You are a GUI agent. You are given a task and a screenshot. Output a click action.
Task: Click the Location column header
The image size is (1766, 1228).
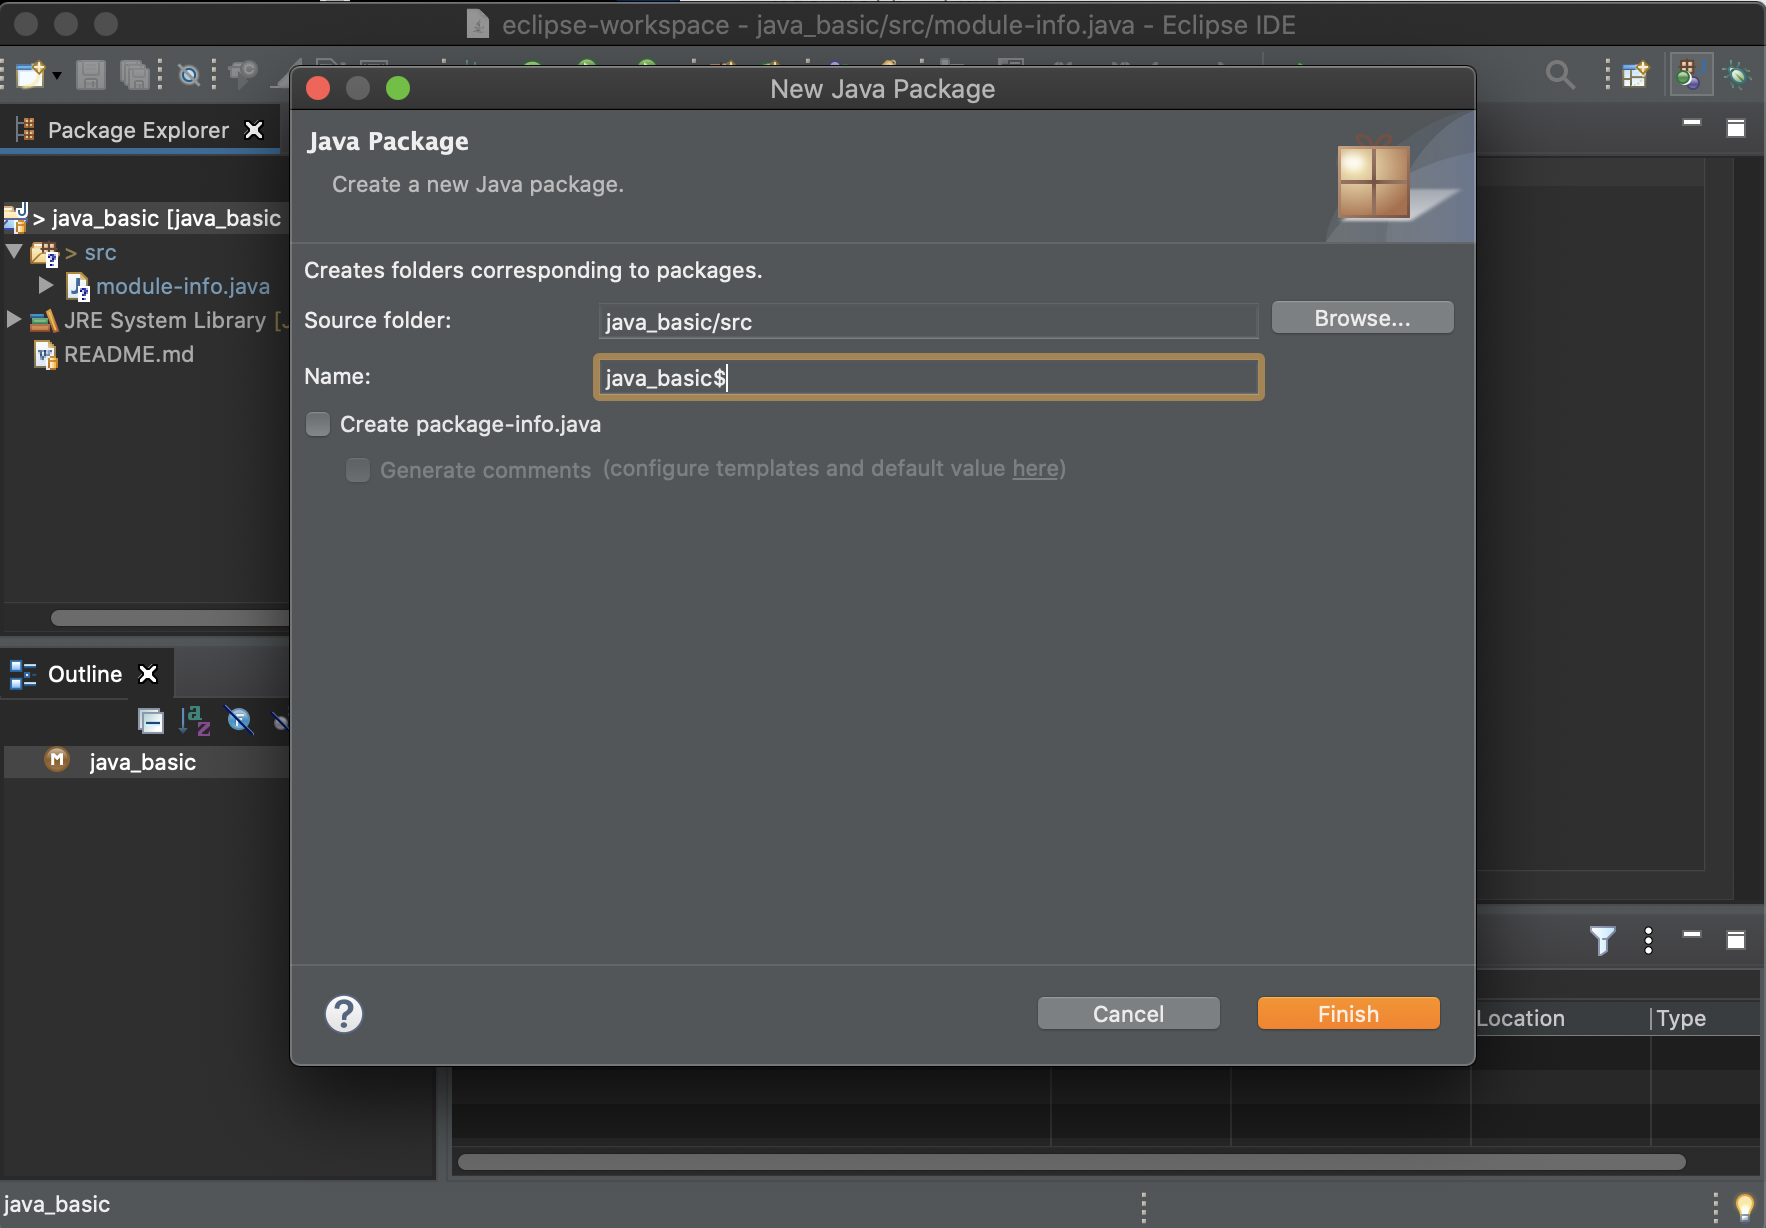[x=1520, y=1018]
